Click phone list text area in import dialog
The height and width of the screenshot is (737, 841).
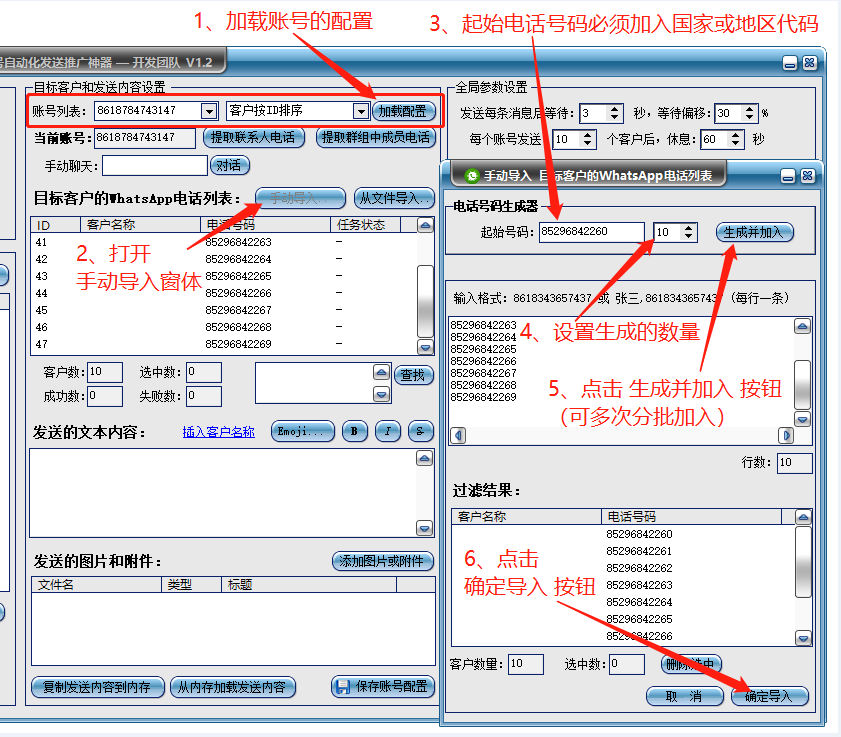tap(621, 372)
